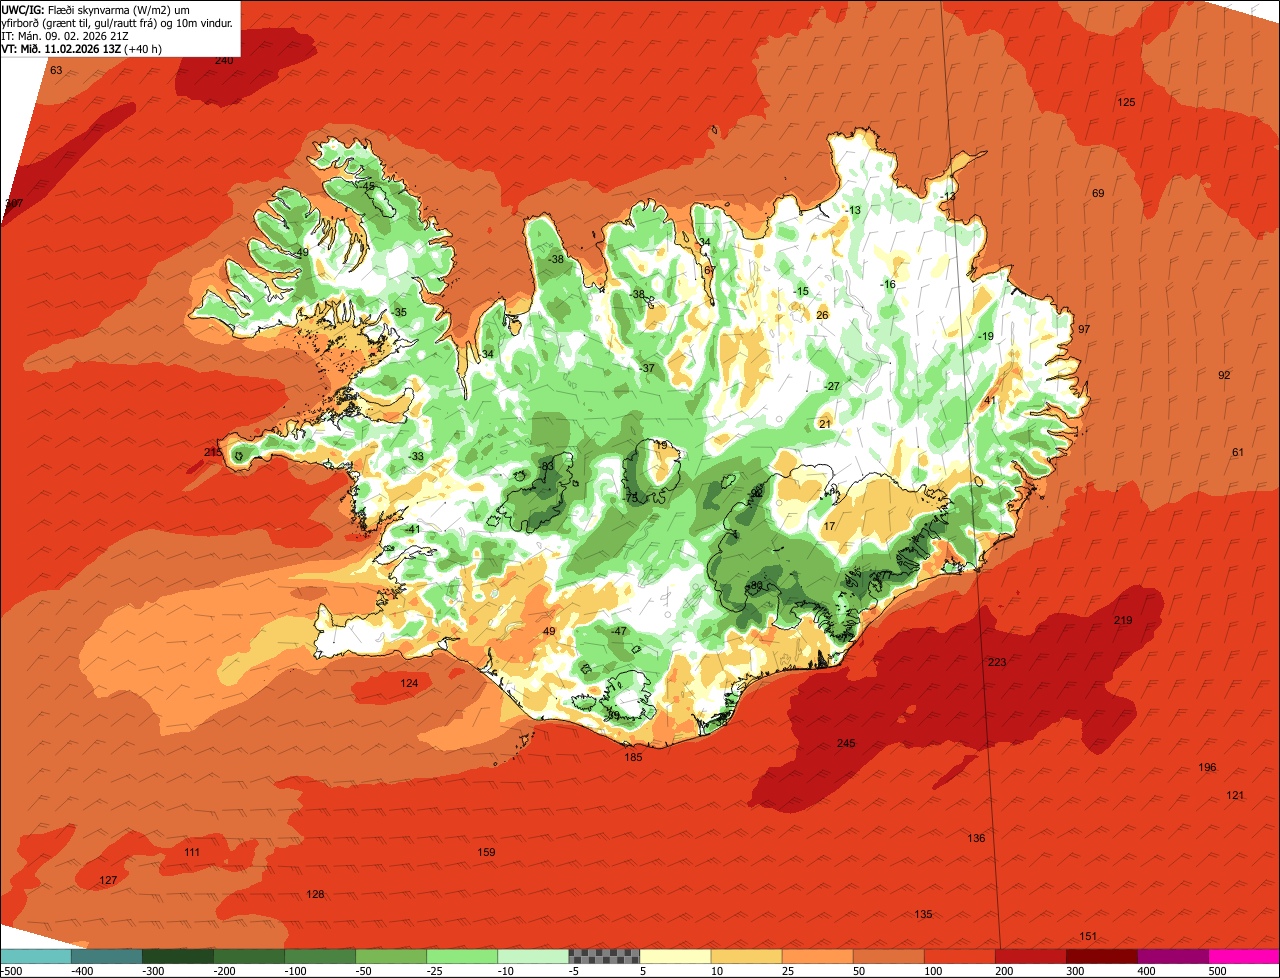Viewport: 1280px width, 978px height.
Task: Select the legend swatch between -500 and -400
Action: (37, 956)
